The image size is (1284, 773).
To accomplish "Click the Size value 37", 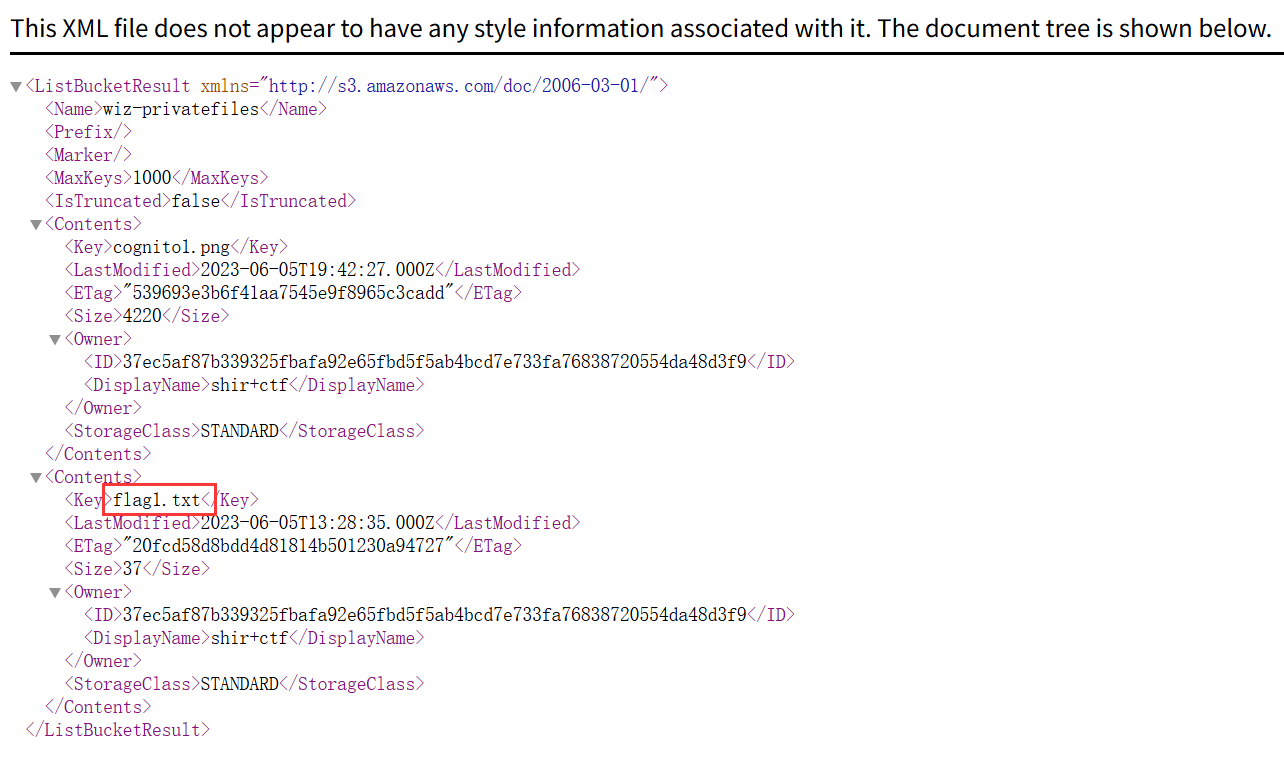I will 133,569.
